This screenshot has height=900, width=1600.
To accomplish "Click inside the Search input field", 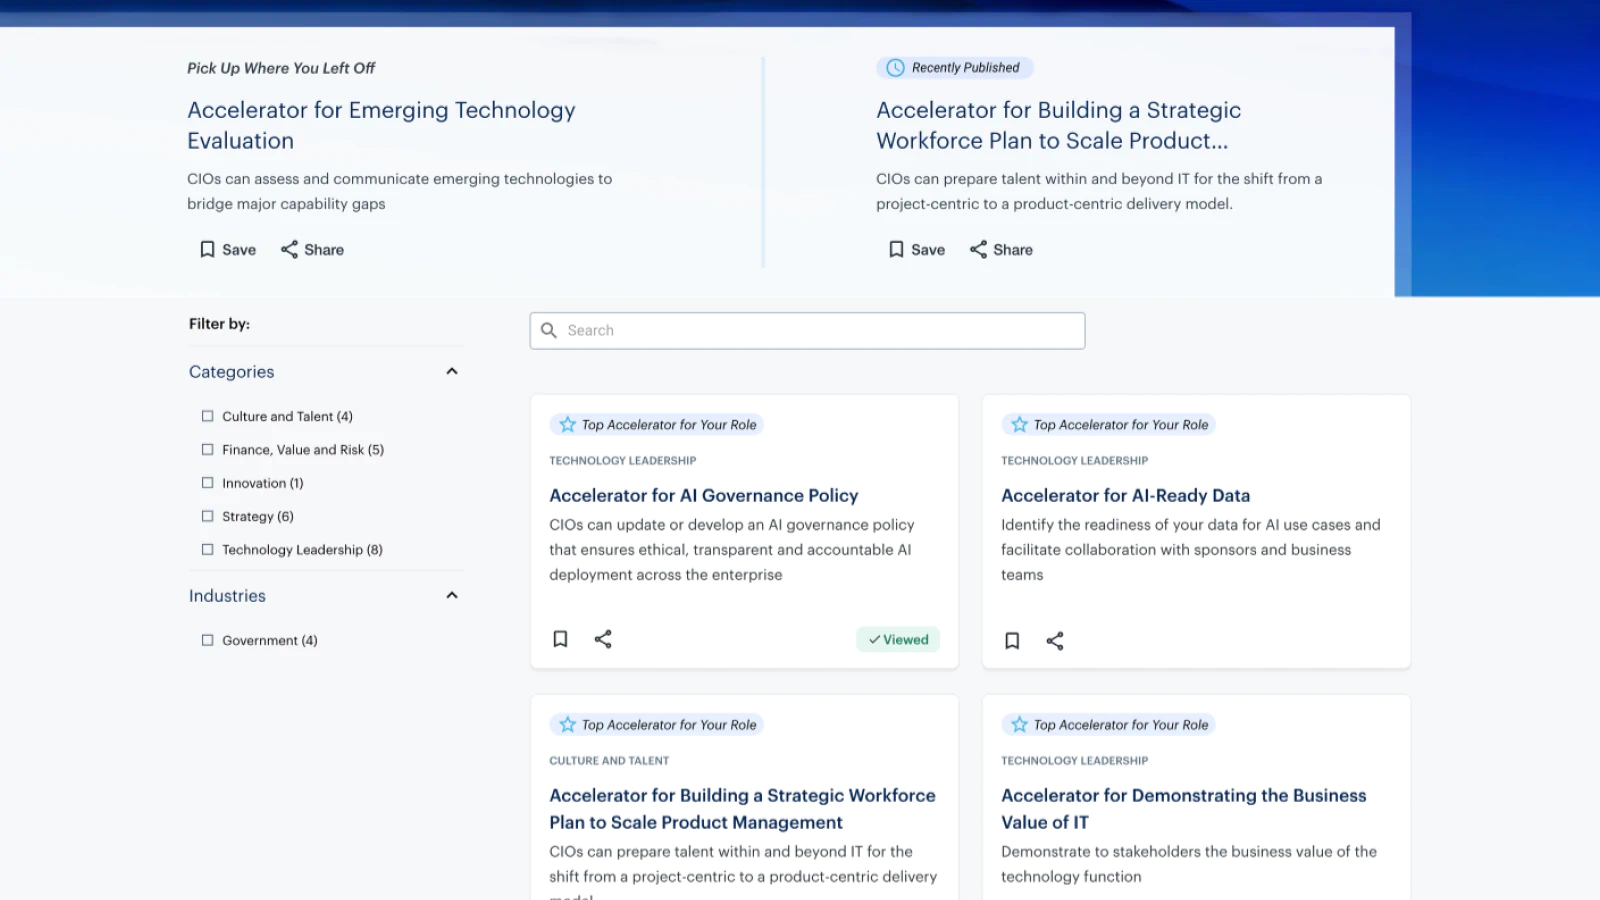I will point(800,330).
